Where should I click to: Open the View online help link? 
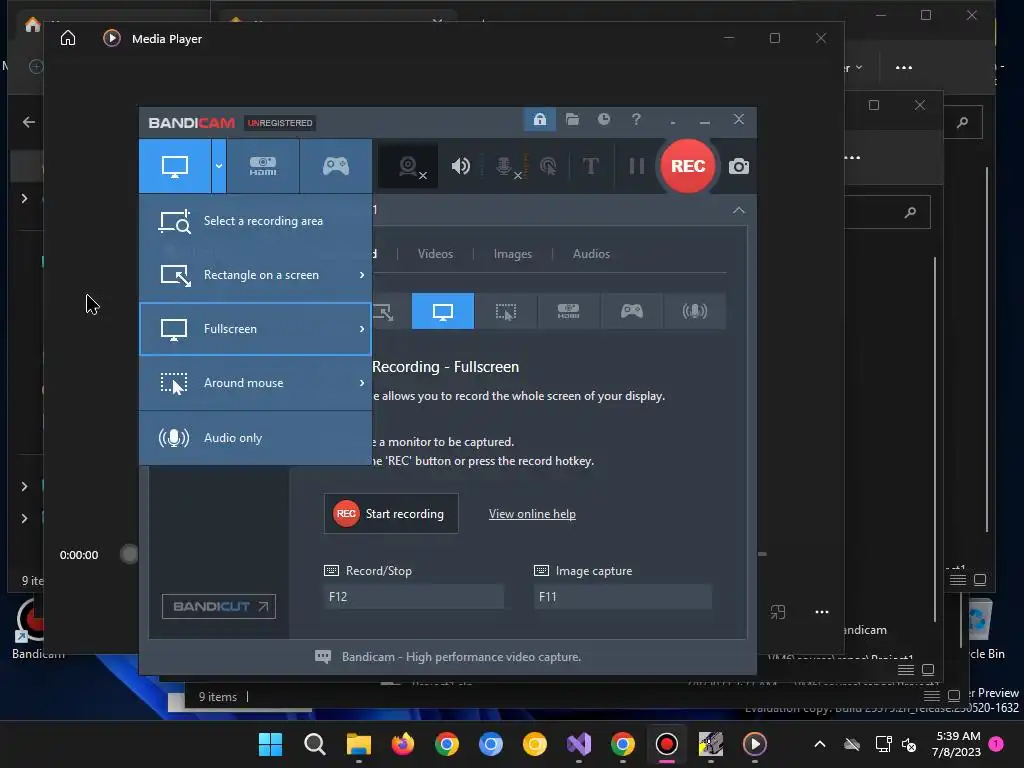coord(532,514)
